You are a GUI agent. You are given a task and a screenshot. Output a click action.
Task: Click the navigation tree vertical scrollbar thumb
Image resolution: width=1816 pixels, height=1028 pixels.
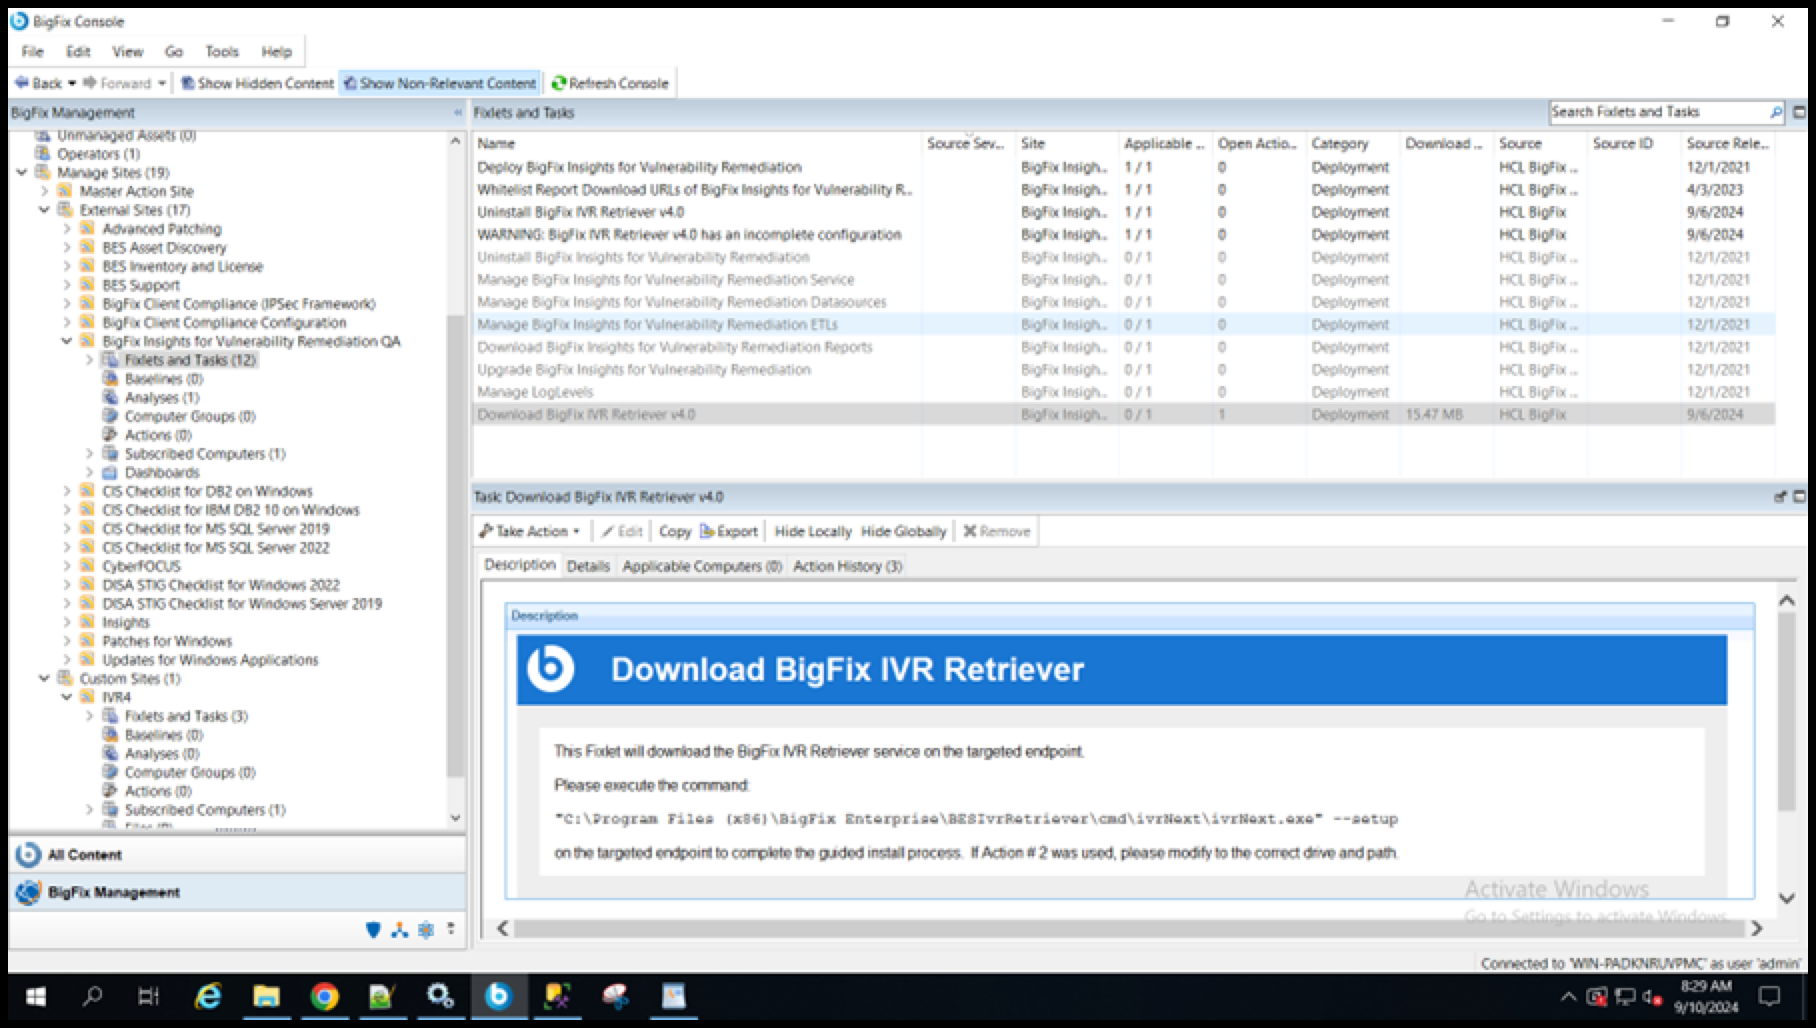point(455,545)
